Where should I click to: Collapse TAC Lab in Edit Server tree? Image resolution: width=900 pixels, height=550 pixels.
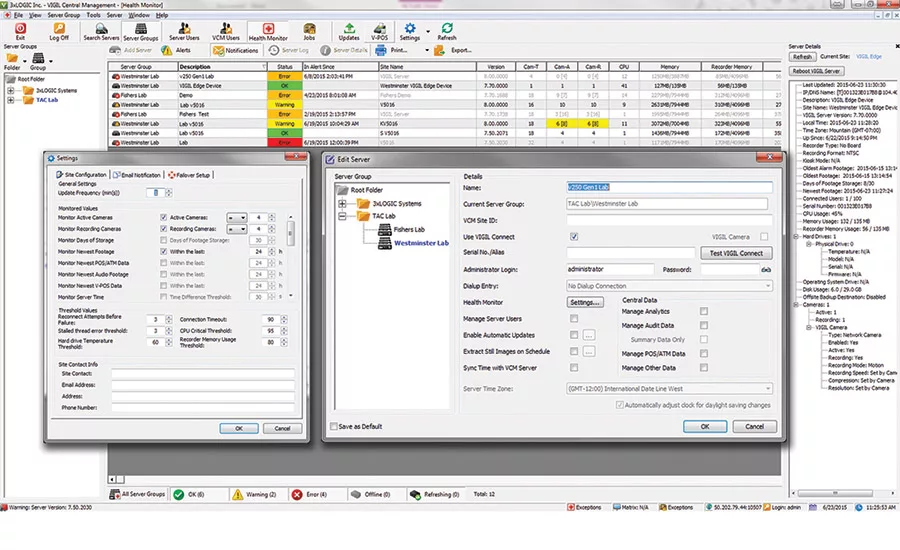tap(342, 216)
